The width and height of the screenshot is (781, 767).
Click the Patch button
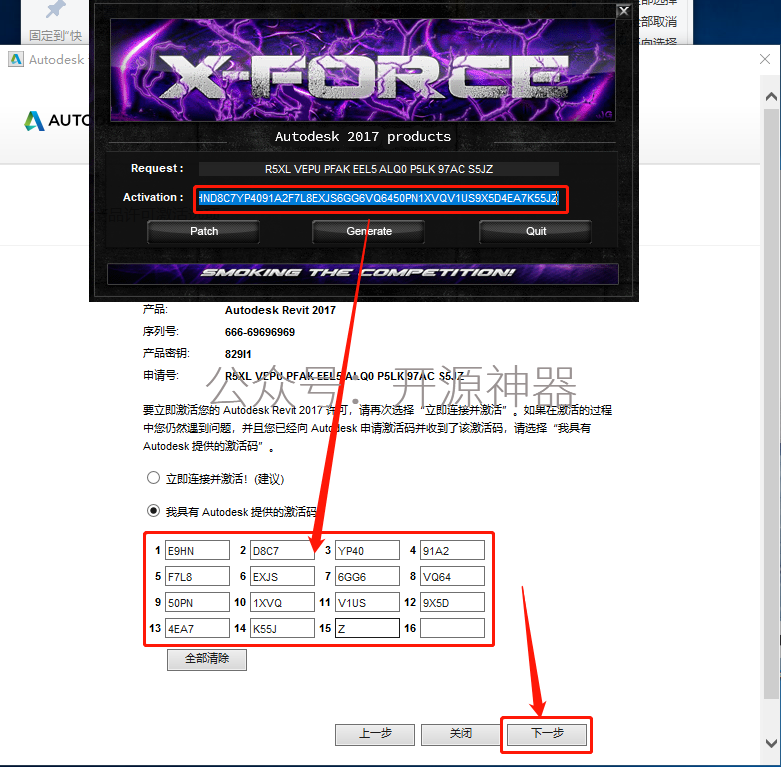click(204, 231)
